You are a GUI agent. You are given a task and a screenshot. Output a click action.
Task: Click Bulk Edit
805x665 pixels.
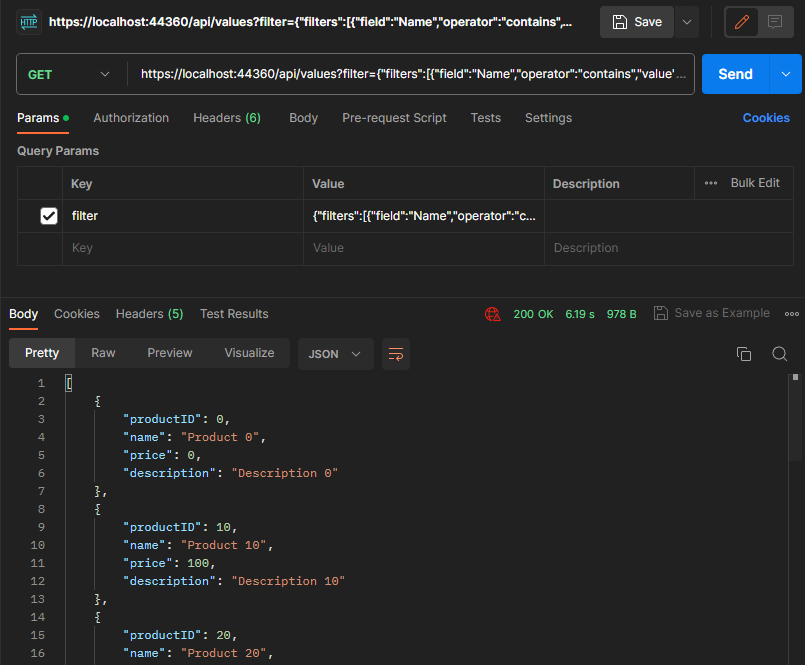(755, 183)
